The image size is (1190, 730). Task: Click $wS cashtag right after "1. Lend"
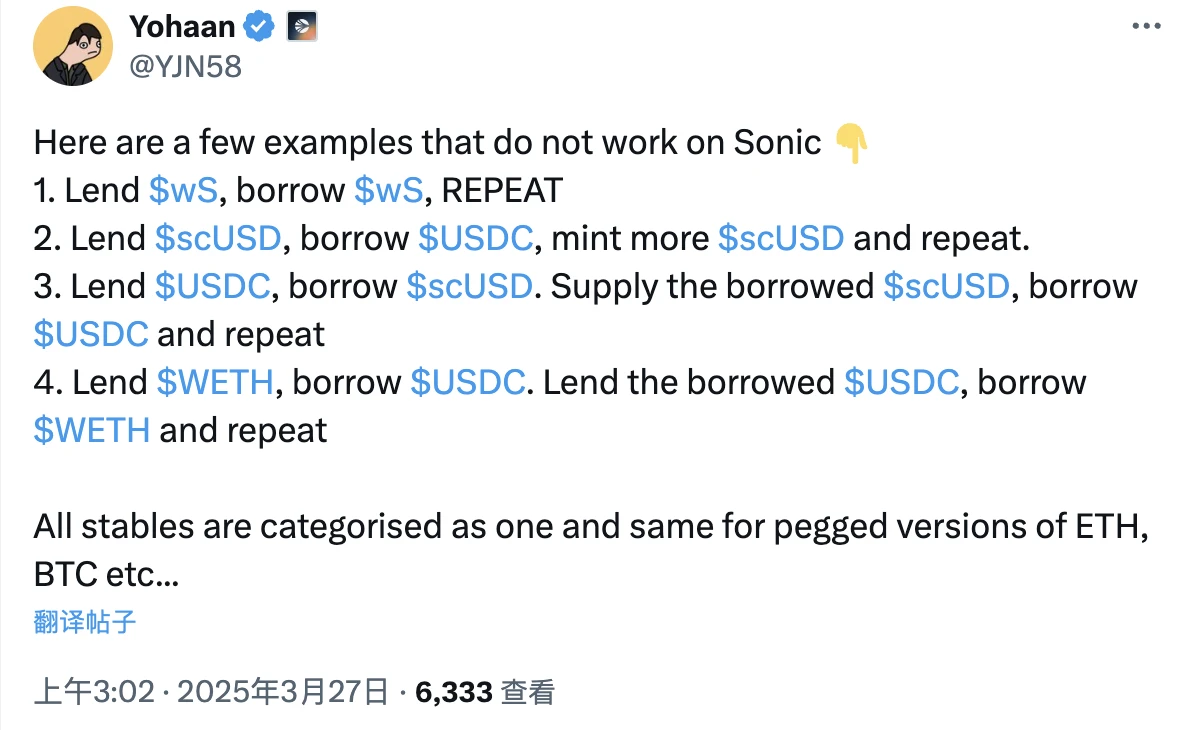tap(182, 190)
